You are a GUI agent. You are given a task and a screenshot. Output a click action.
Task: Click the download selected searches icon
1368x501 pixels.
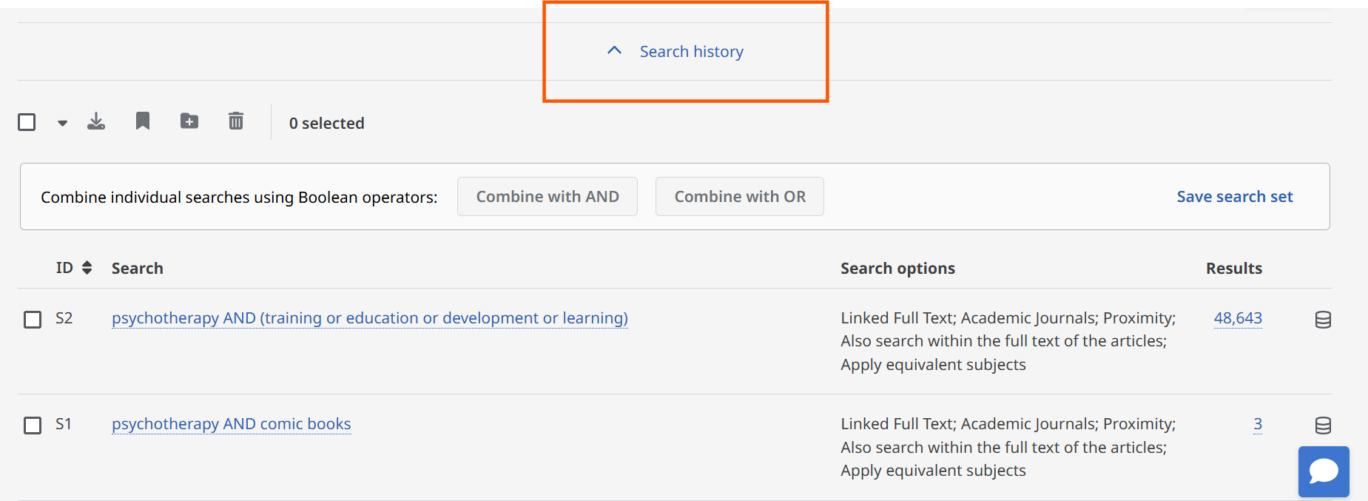coord(96,121)
